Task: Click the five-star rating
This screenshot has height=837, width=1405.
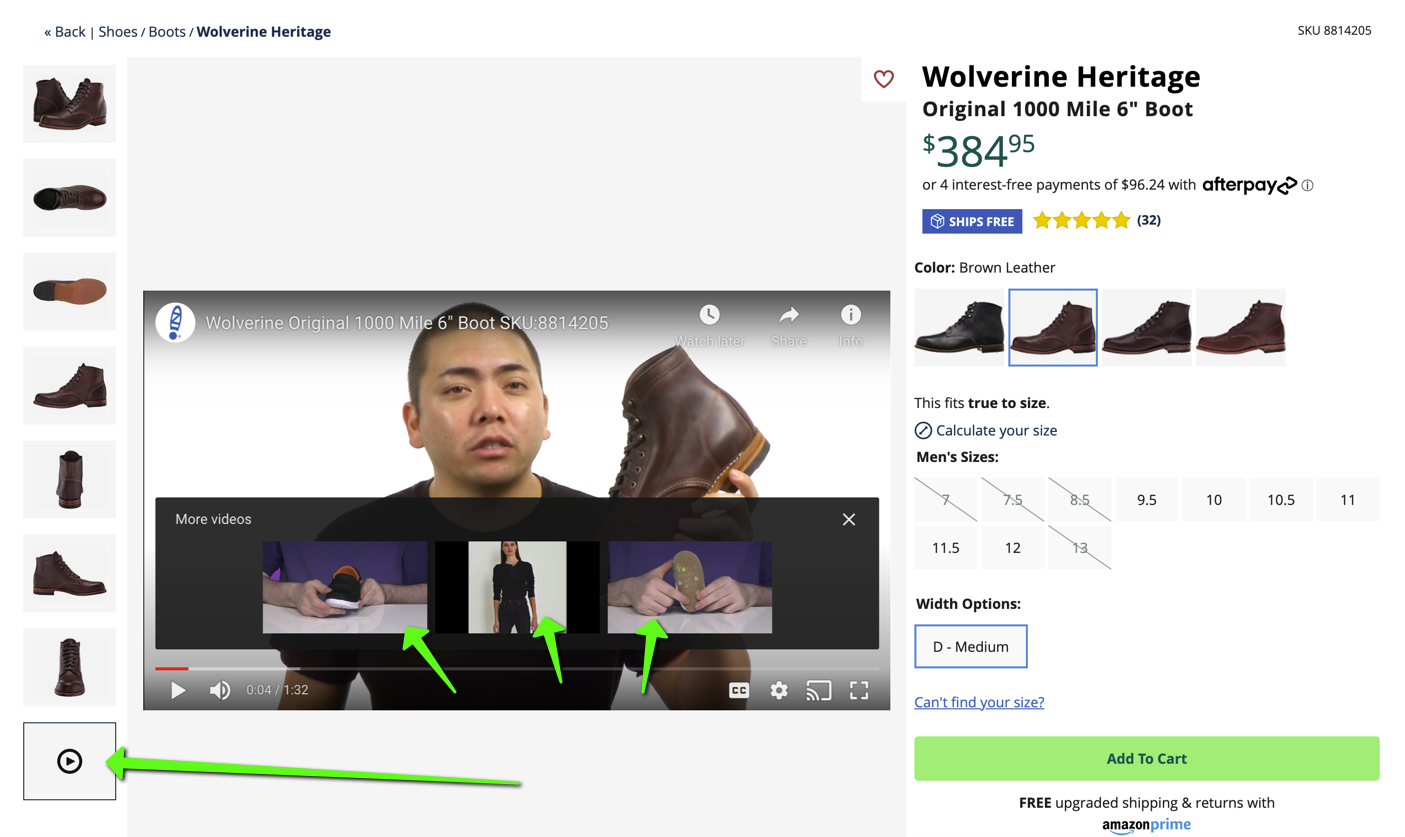Action: coord(1081,220)
